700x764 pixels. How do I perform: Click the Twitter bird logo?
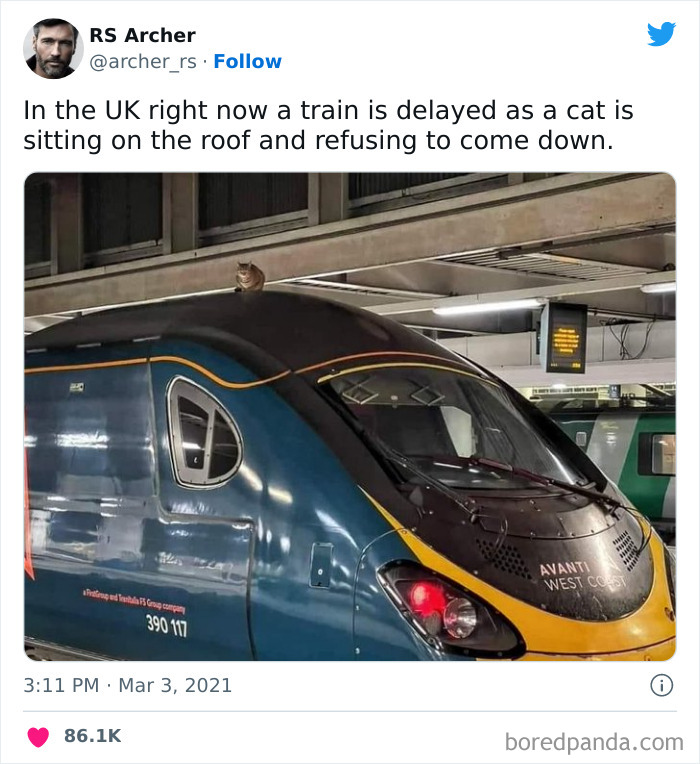[x=661, y=34]
